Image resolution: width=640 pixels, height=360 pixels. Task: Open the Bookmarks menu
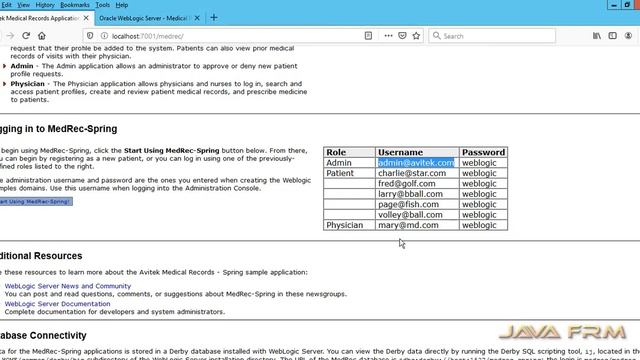pos(75,5)
